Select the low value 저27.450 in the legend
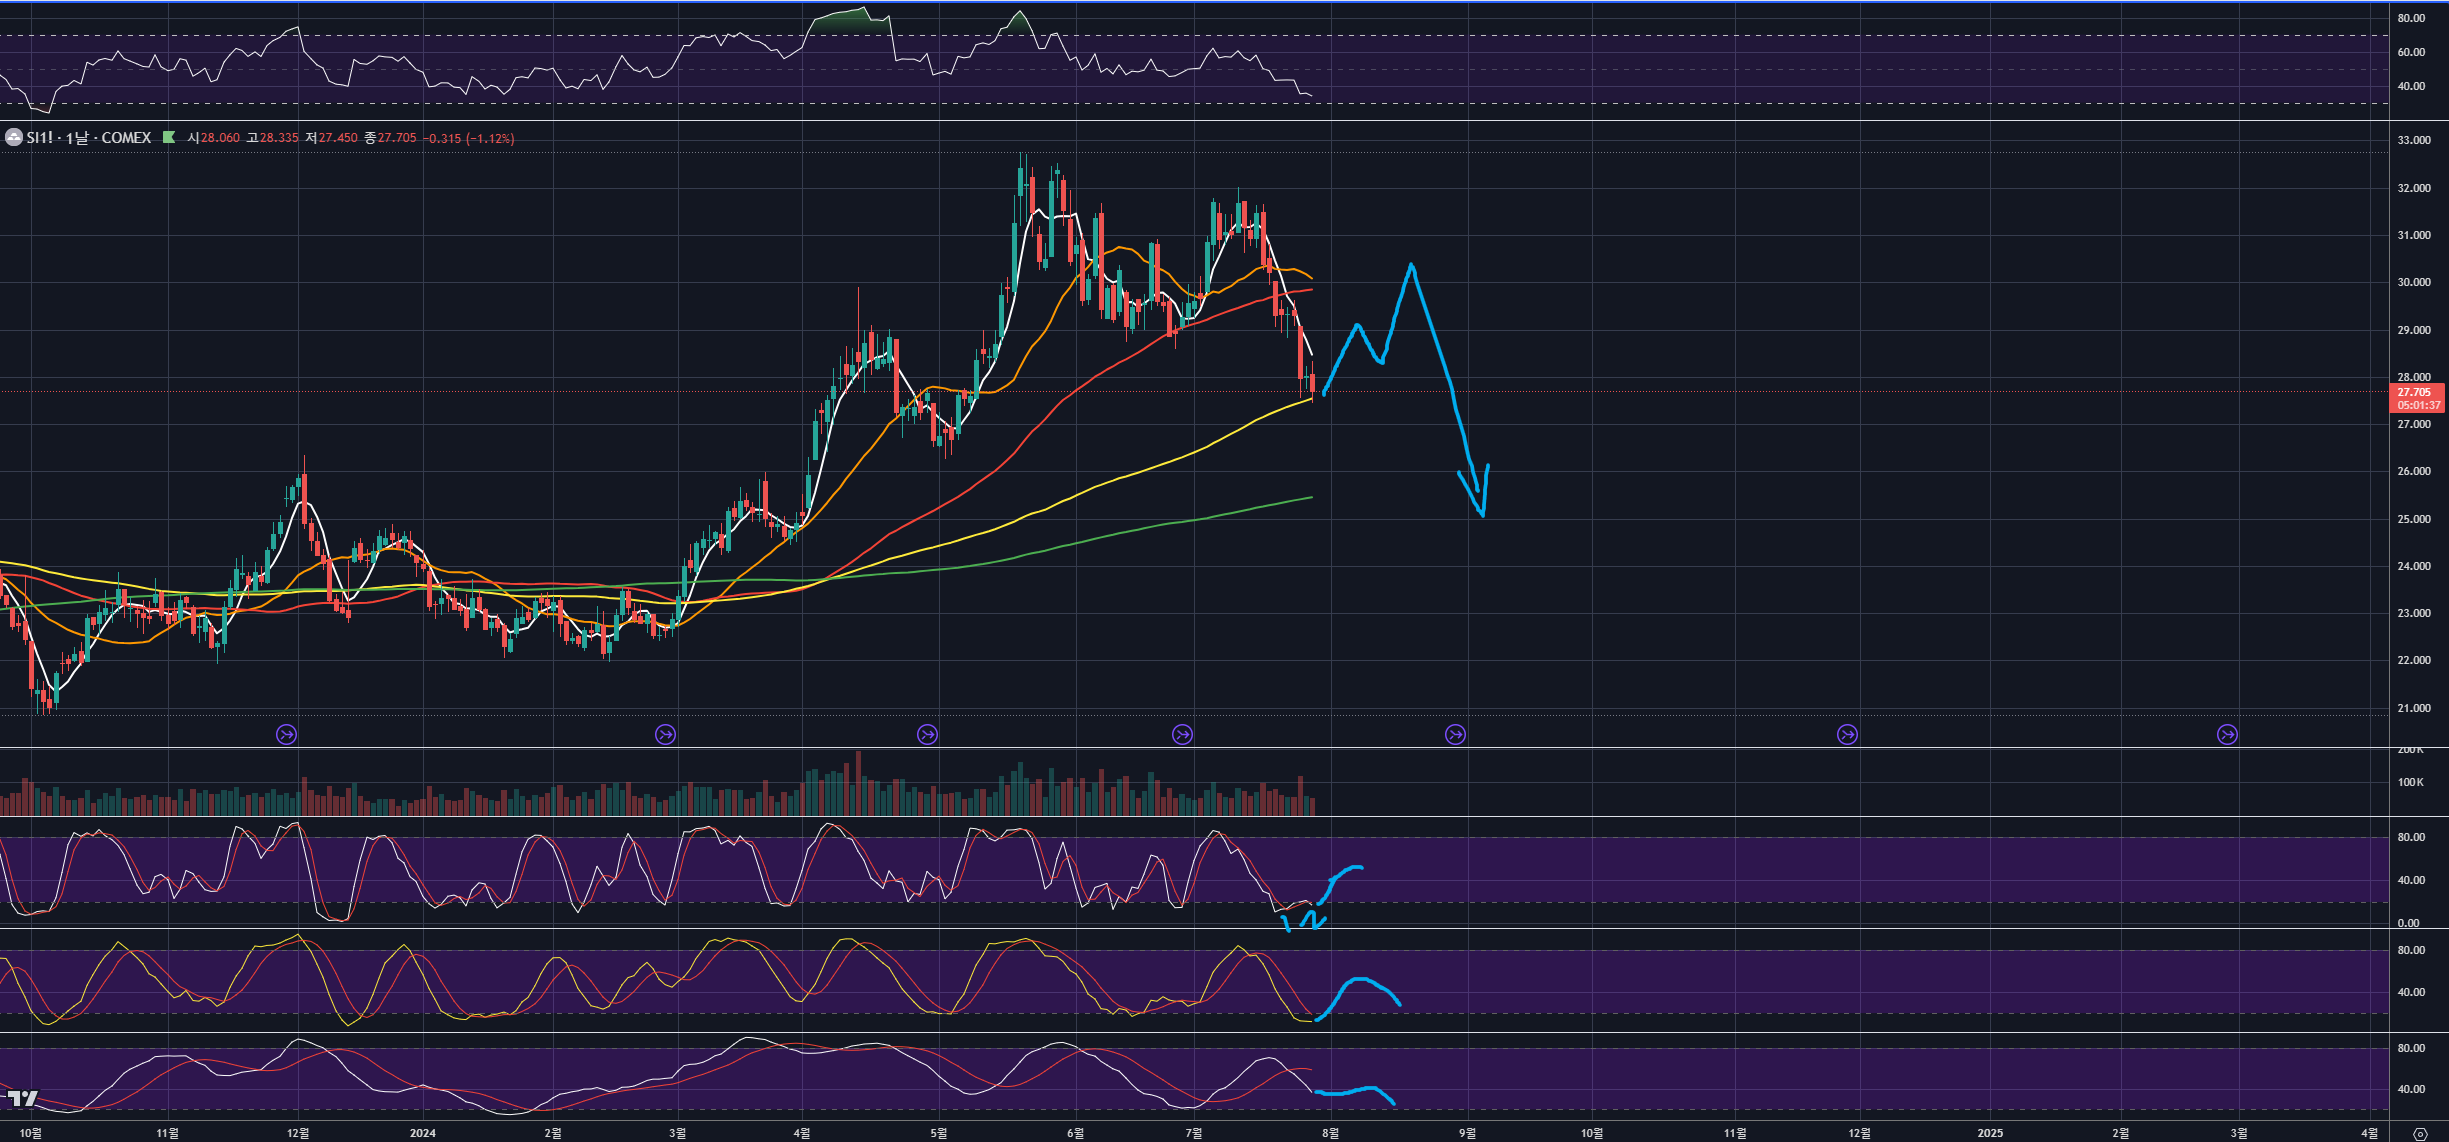2449x1142 pixels. pos(331,138)
